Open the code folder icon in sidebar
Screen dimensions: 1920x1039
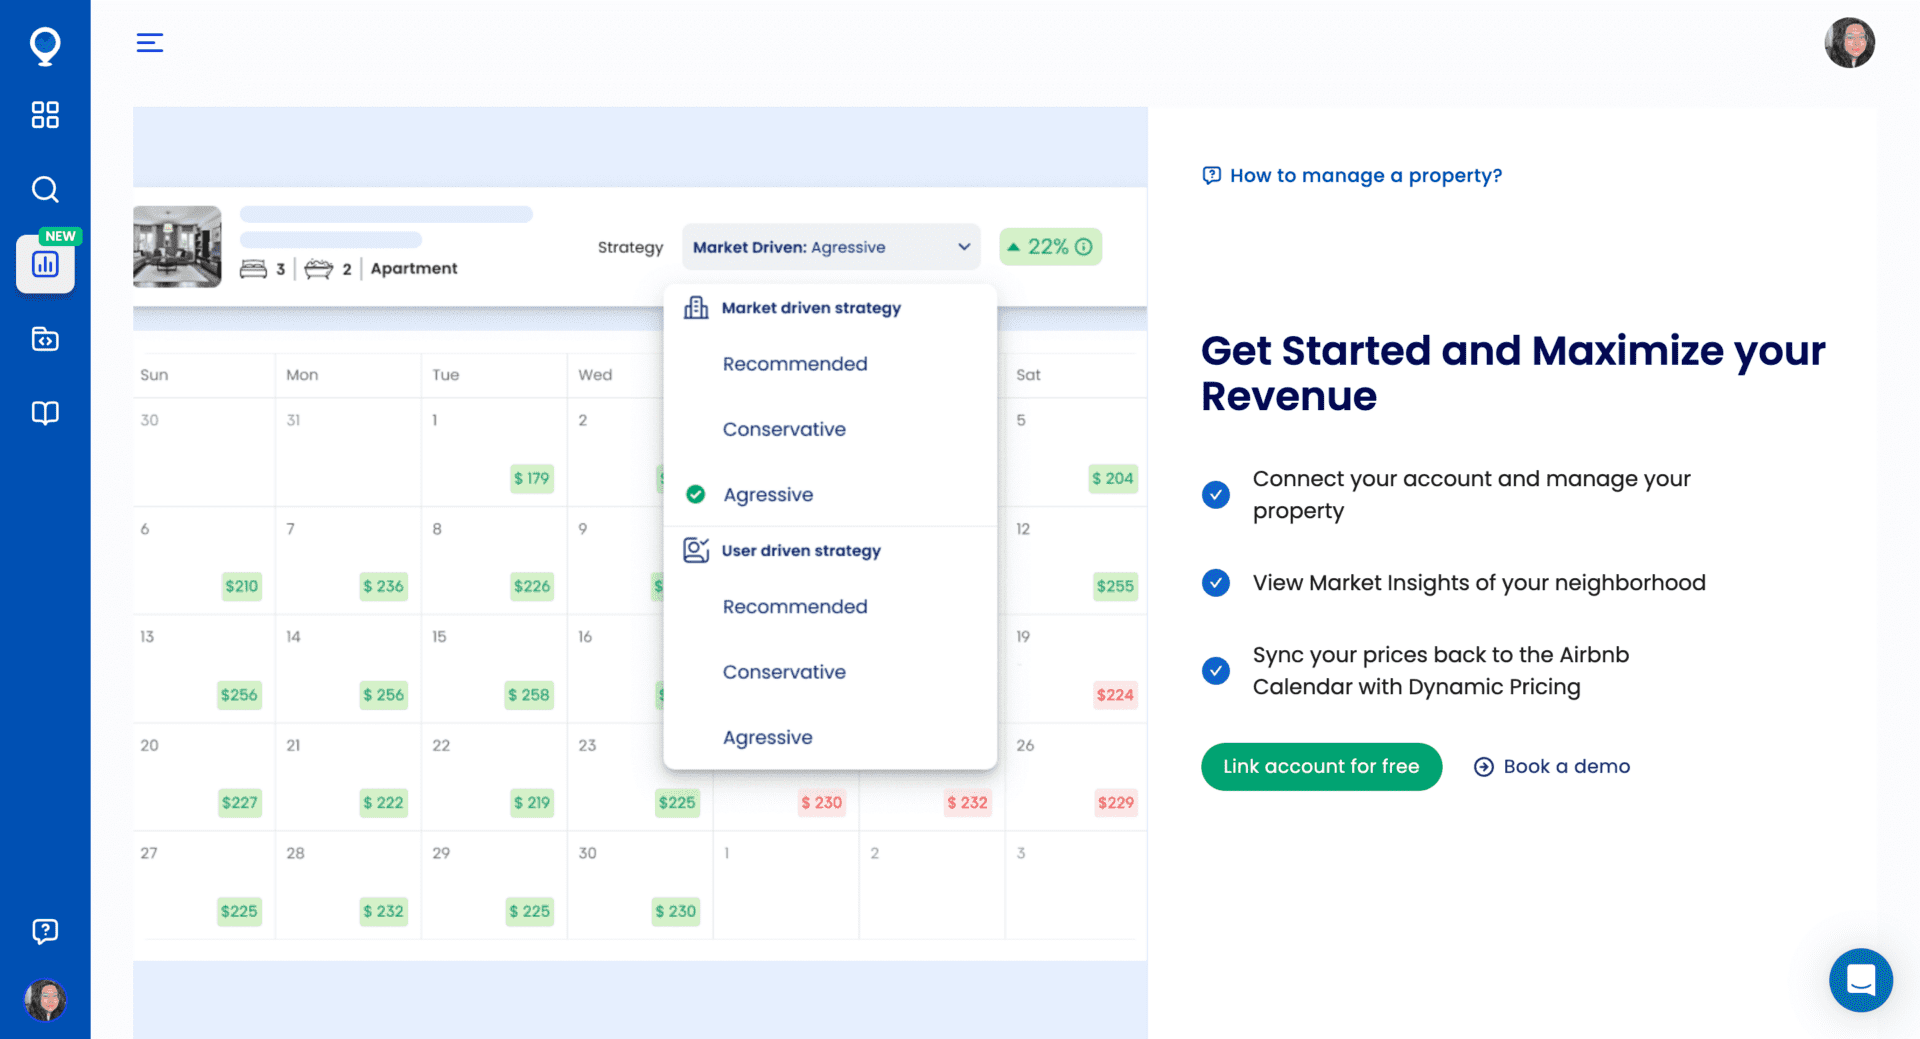point(45,340)
